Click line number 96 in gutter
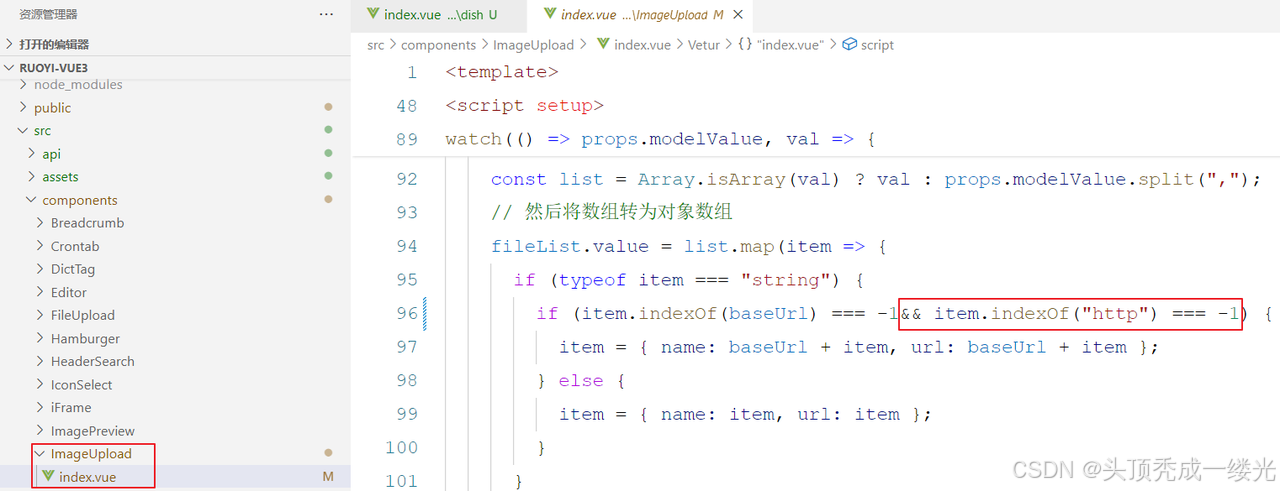The height and width of the screenshot is (491, 1280). (x=405, y=313)
